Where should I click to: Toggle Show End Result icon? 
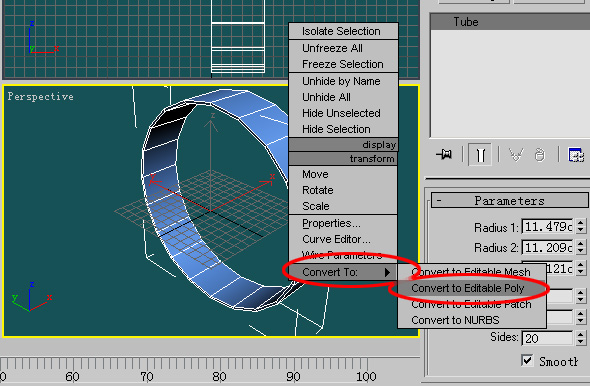click(480, 154)
